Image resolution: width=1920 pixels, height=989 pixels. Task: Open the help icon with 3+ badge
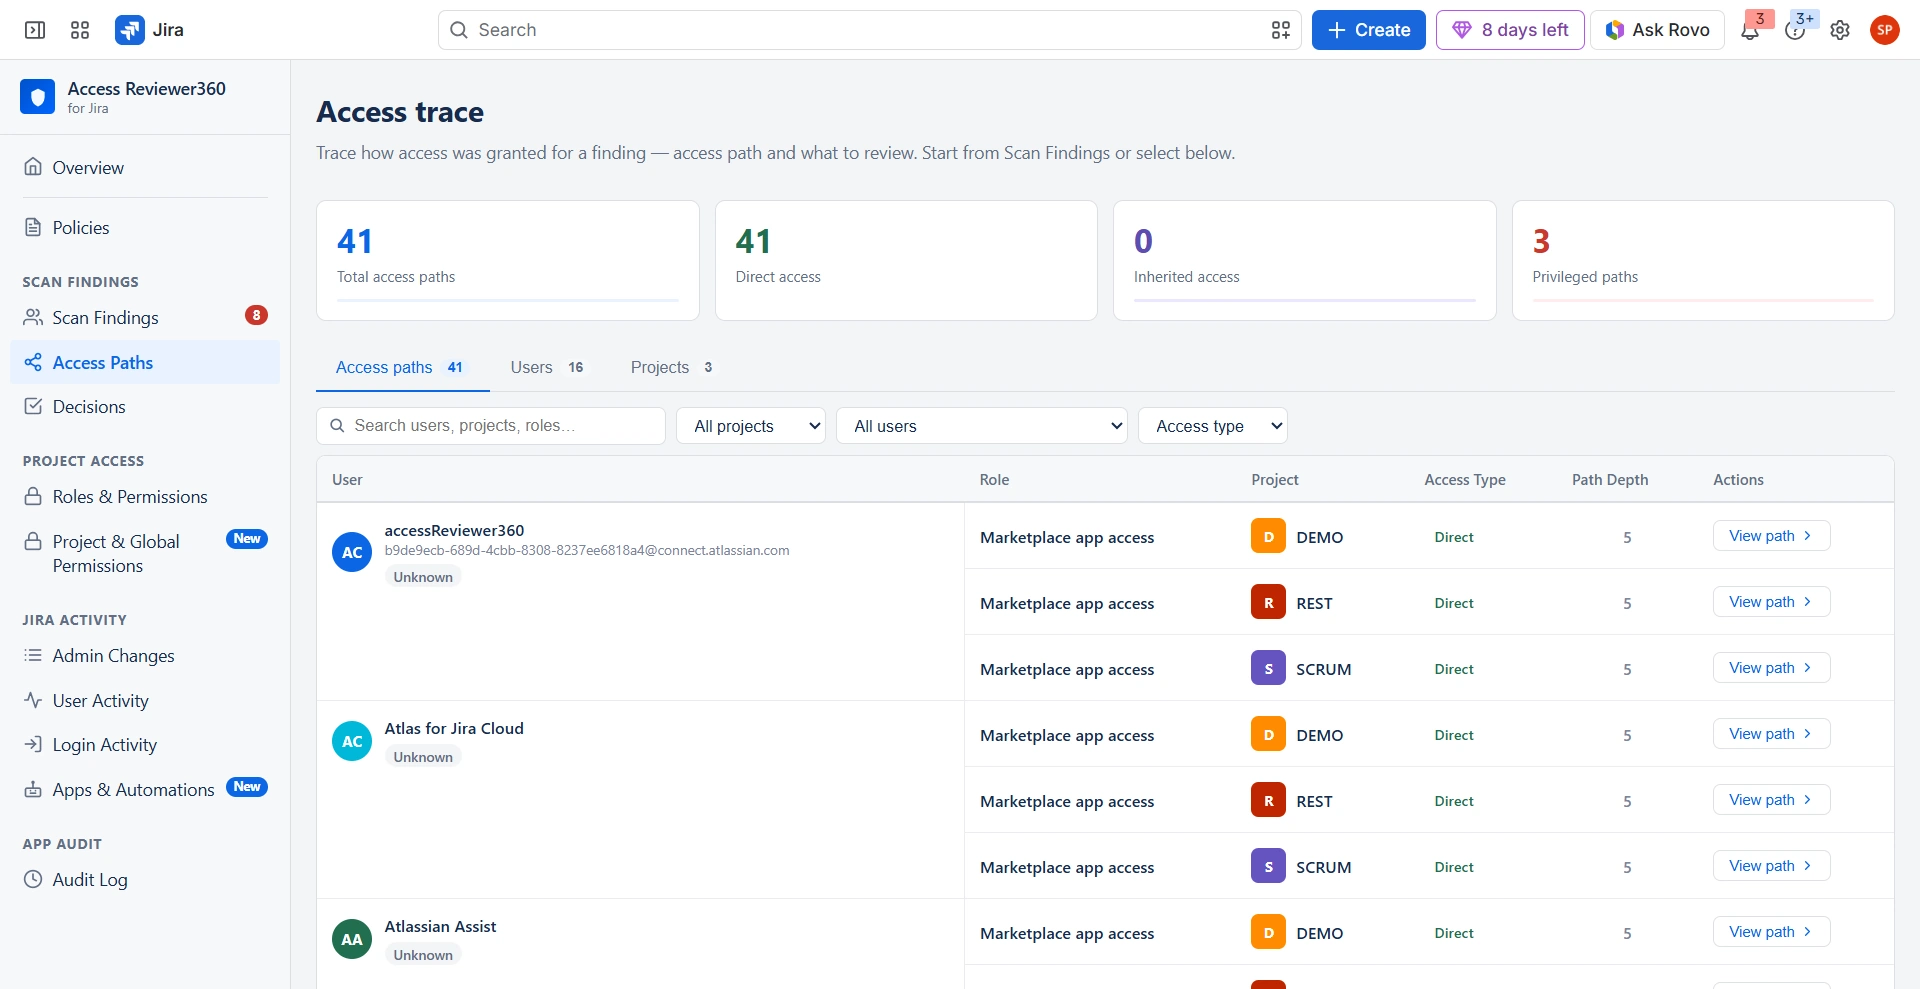pos(1795,30)
